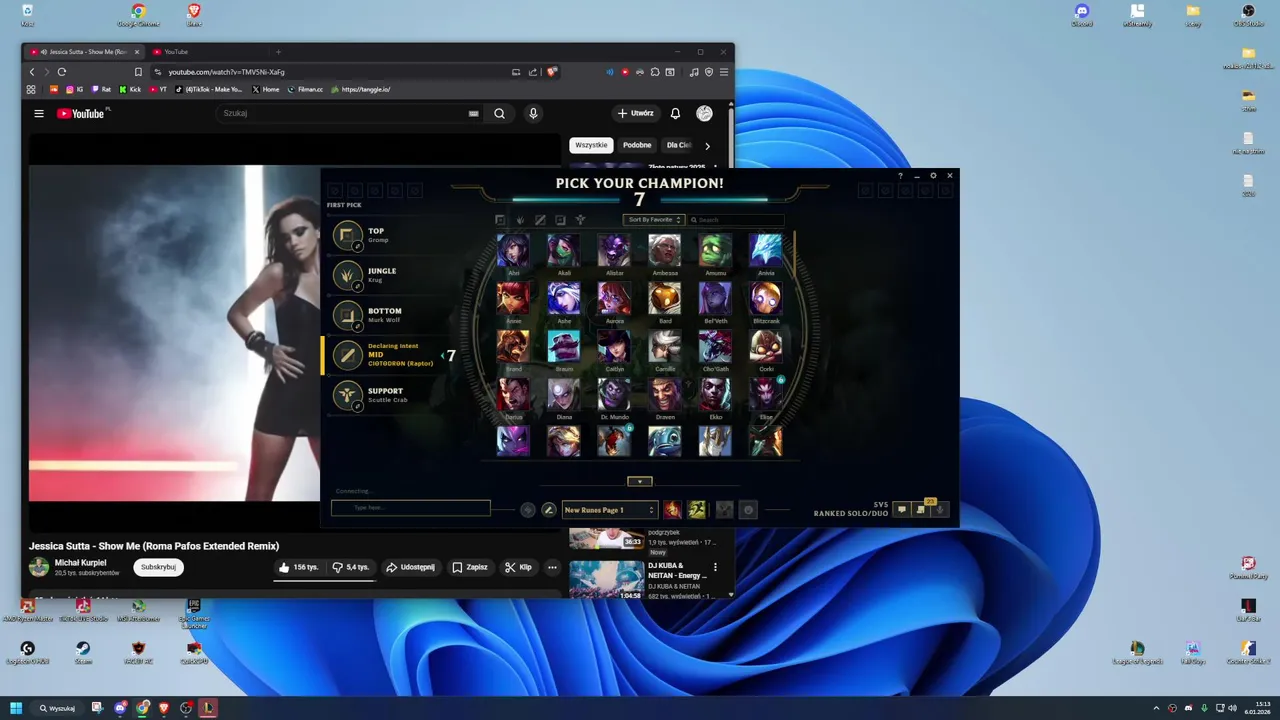1280x720 pixels.
Task: Open Kick bookmark in bookmarks bar
Action: click(130, 89)
